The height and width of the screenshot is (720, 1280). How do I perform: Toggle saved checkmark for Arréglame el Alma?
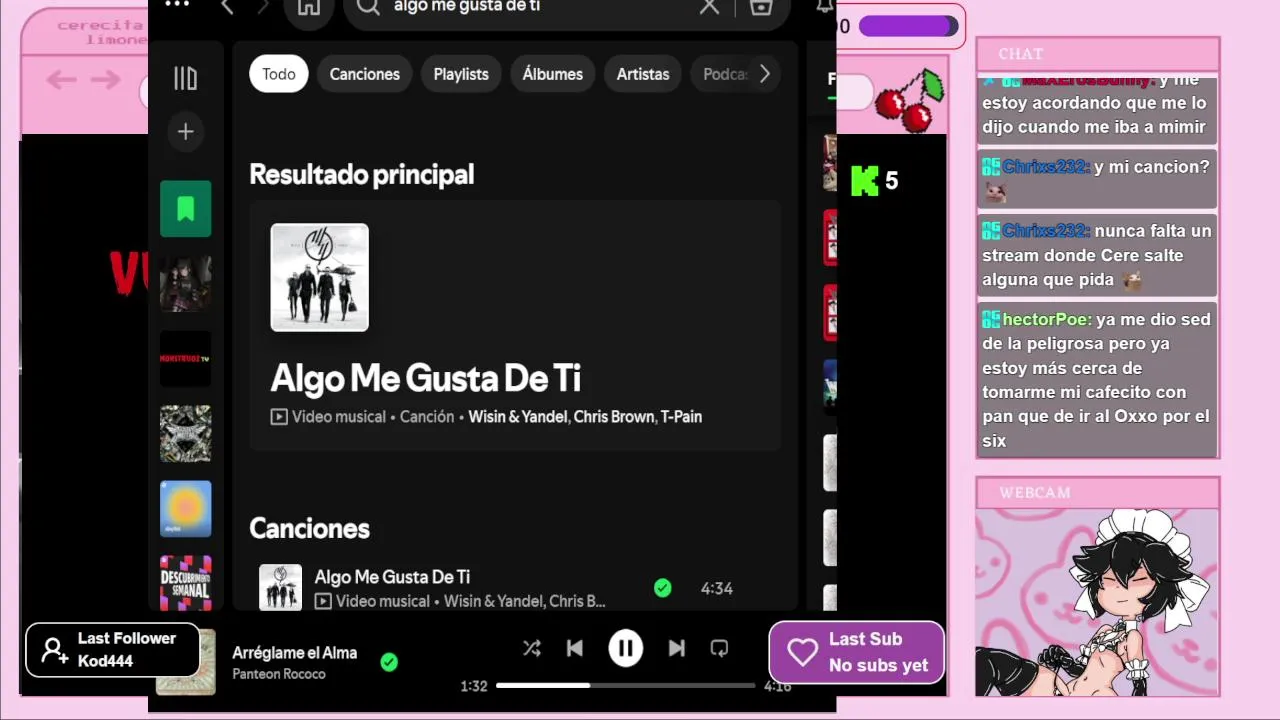[x=389, y=661]
